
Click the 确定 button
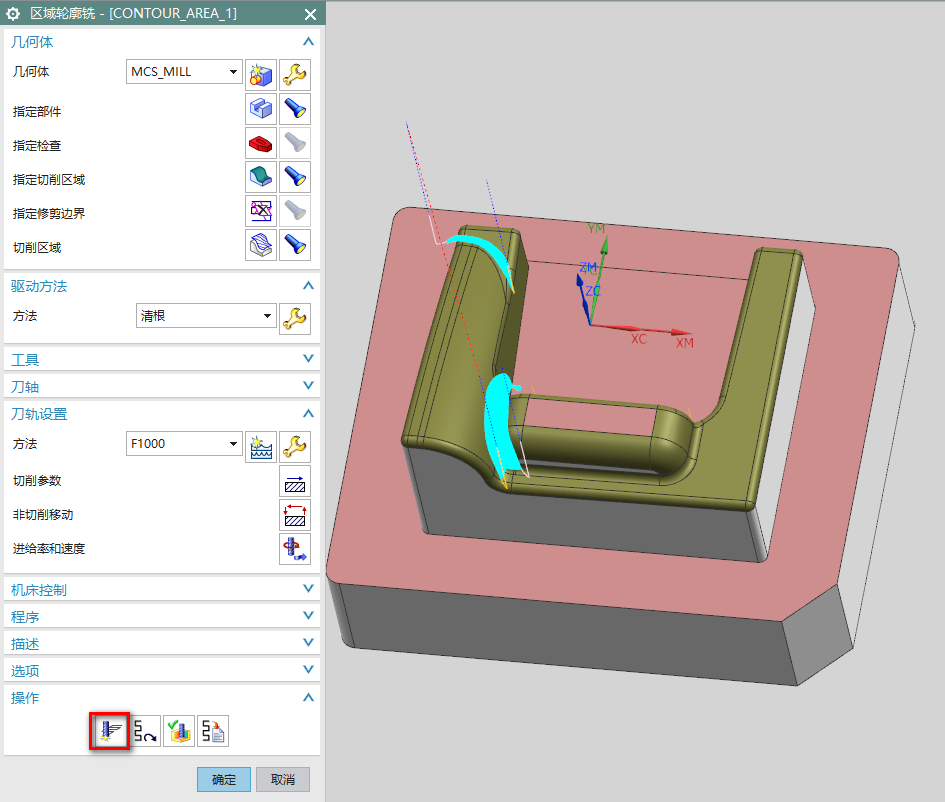[x=224, y=780]
